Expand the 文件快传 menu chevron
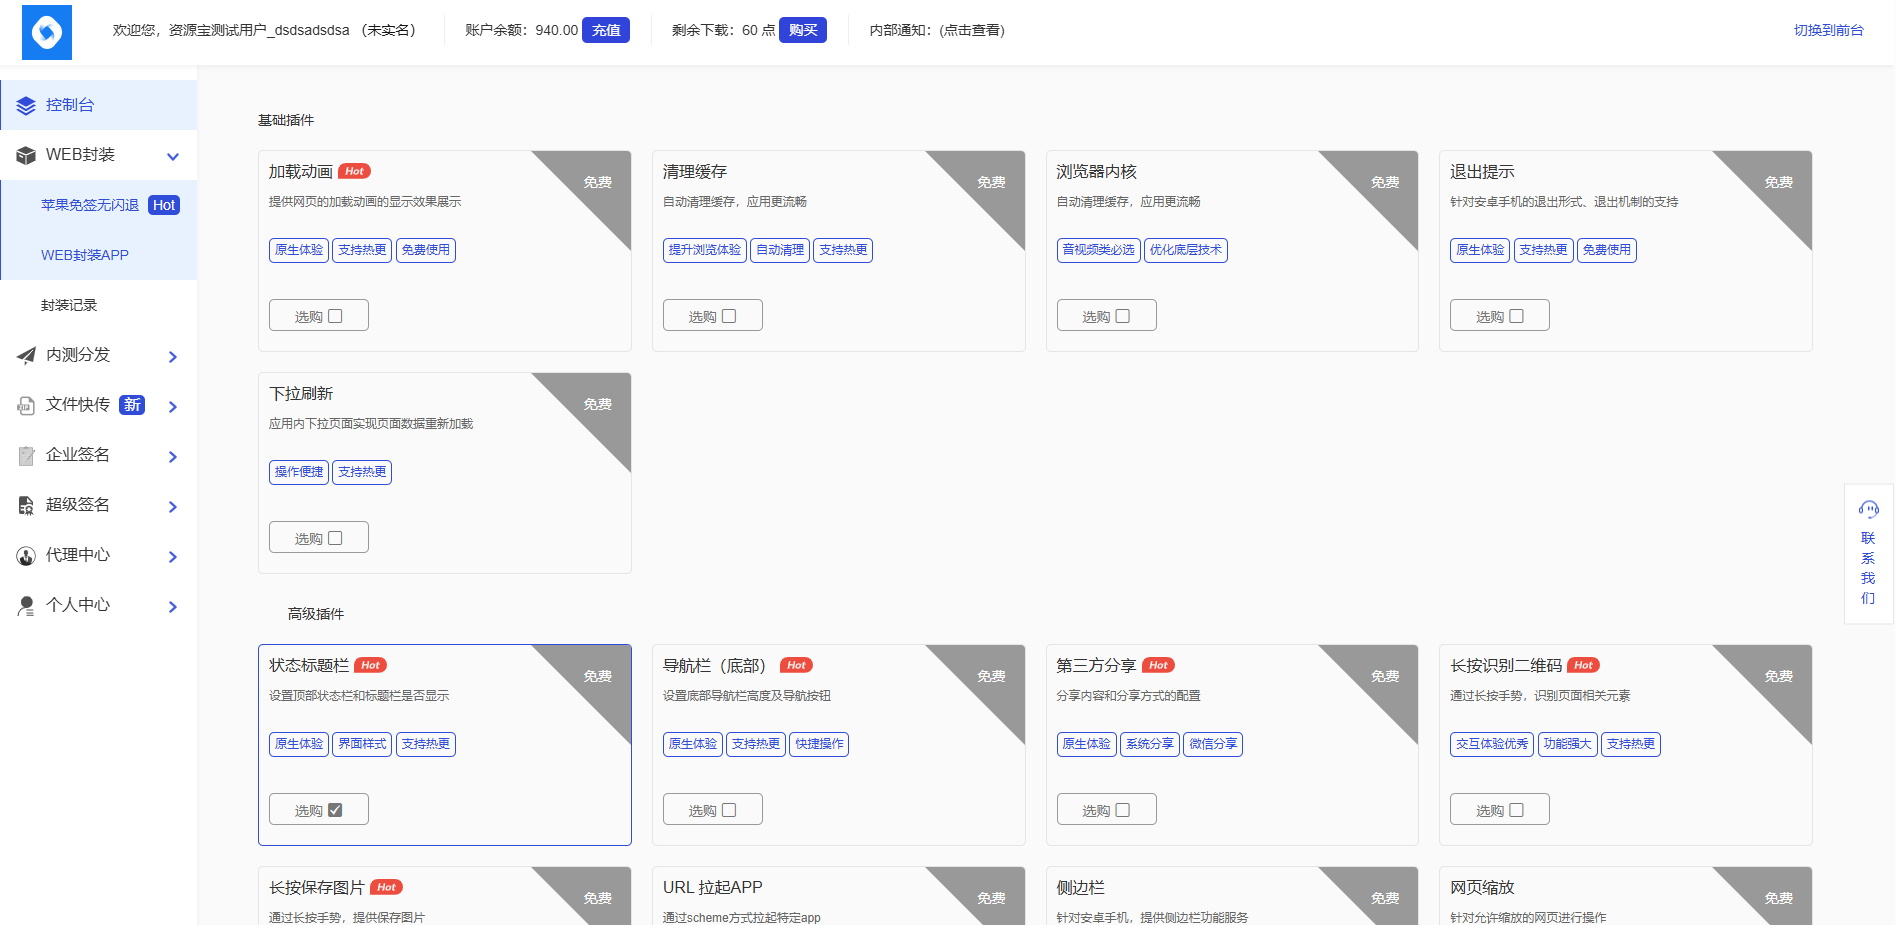Screen dimensions: 1896x925 pos(173,406)
